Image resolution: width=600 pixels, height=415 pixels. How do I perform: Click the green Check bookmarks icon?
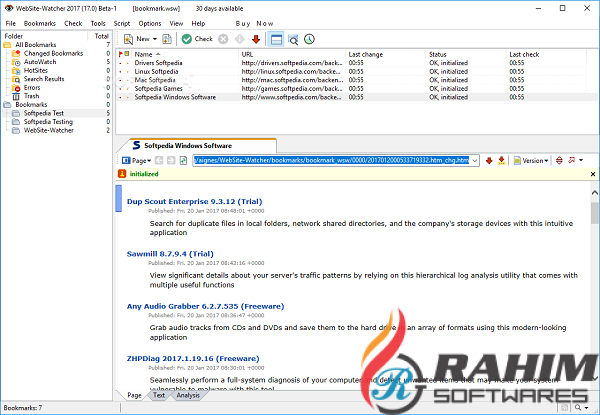[196, 39]
